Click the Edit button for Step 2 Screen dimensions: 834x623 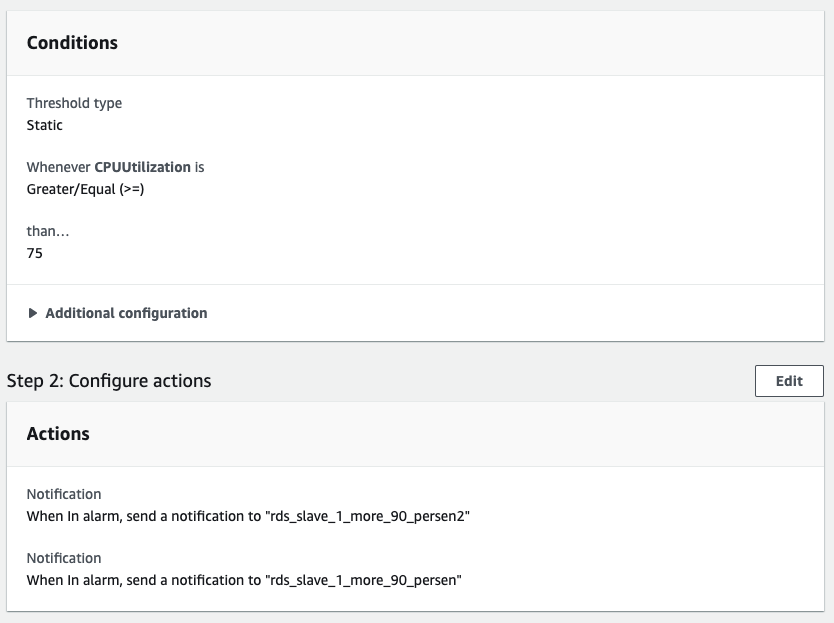coord(789,381)
